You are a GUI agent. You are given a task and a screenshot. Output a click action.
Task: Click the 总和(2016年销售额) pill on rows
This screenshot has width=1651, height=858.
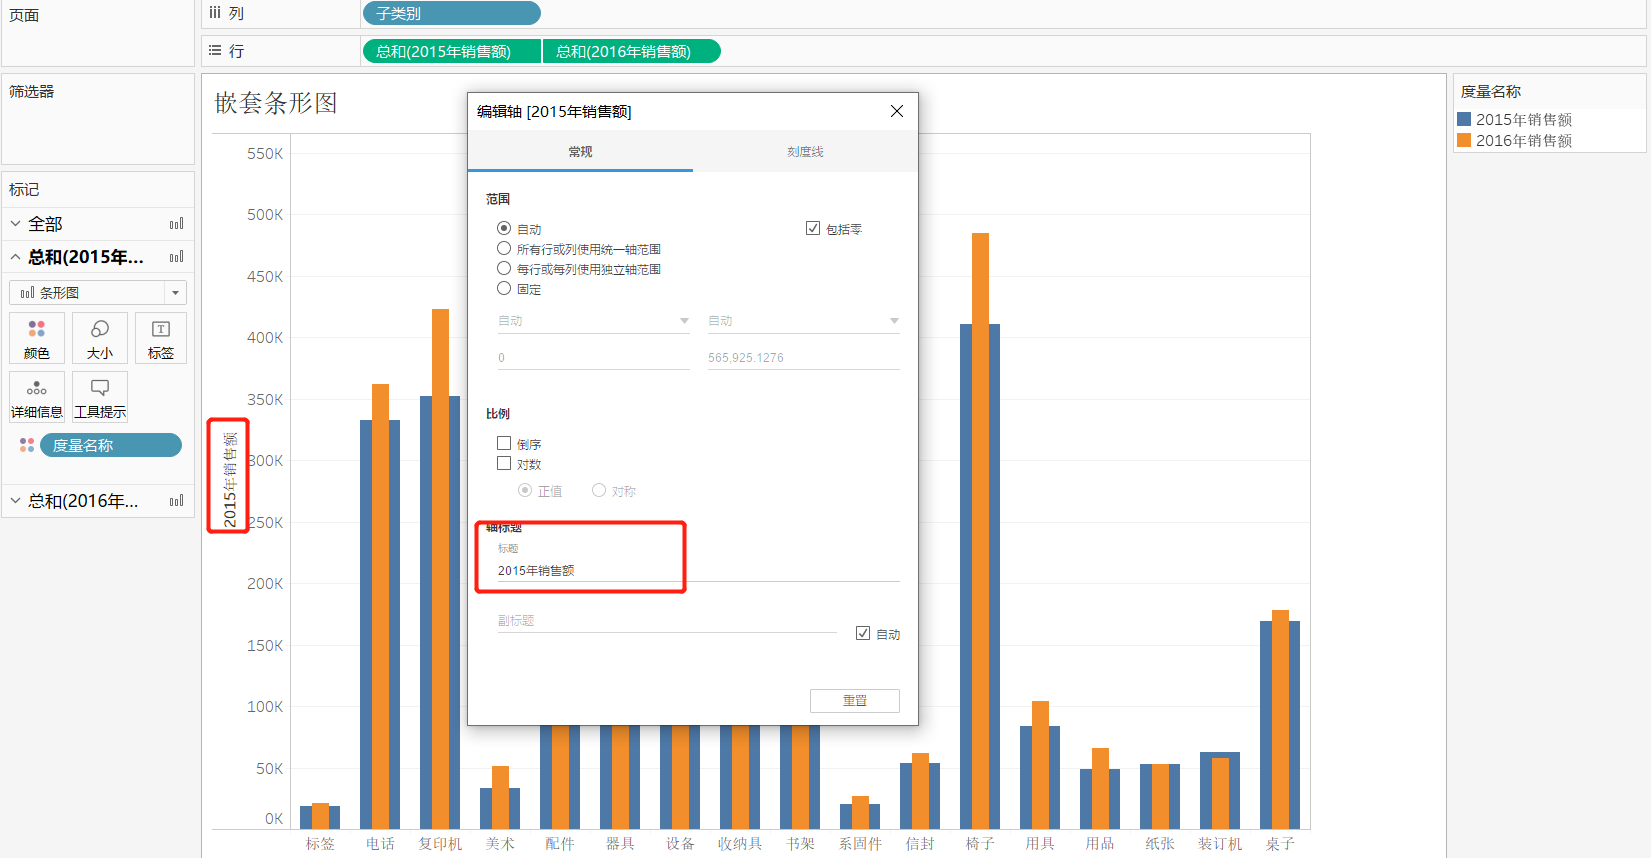[x=632, y=51]
